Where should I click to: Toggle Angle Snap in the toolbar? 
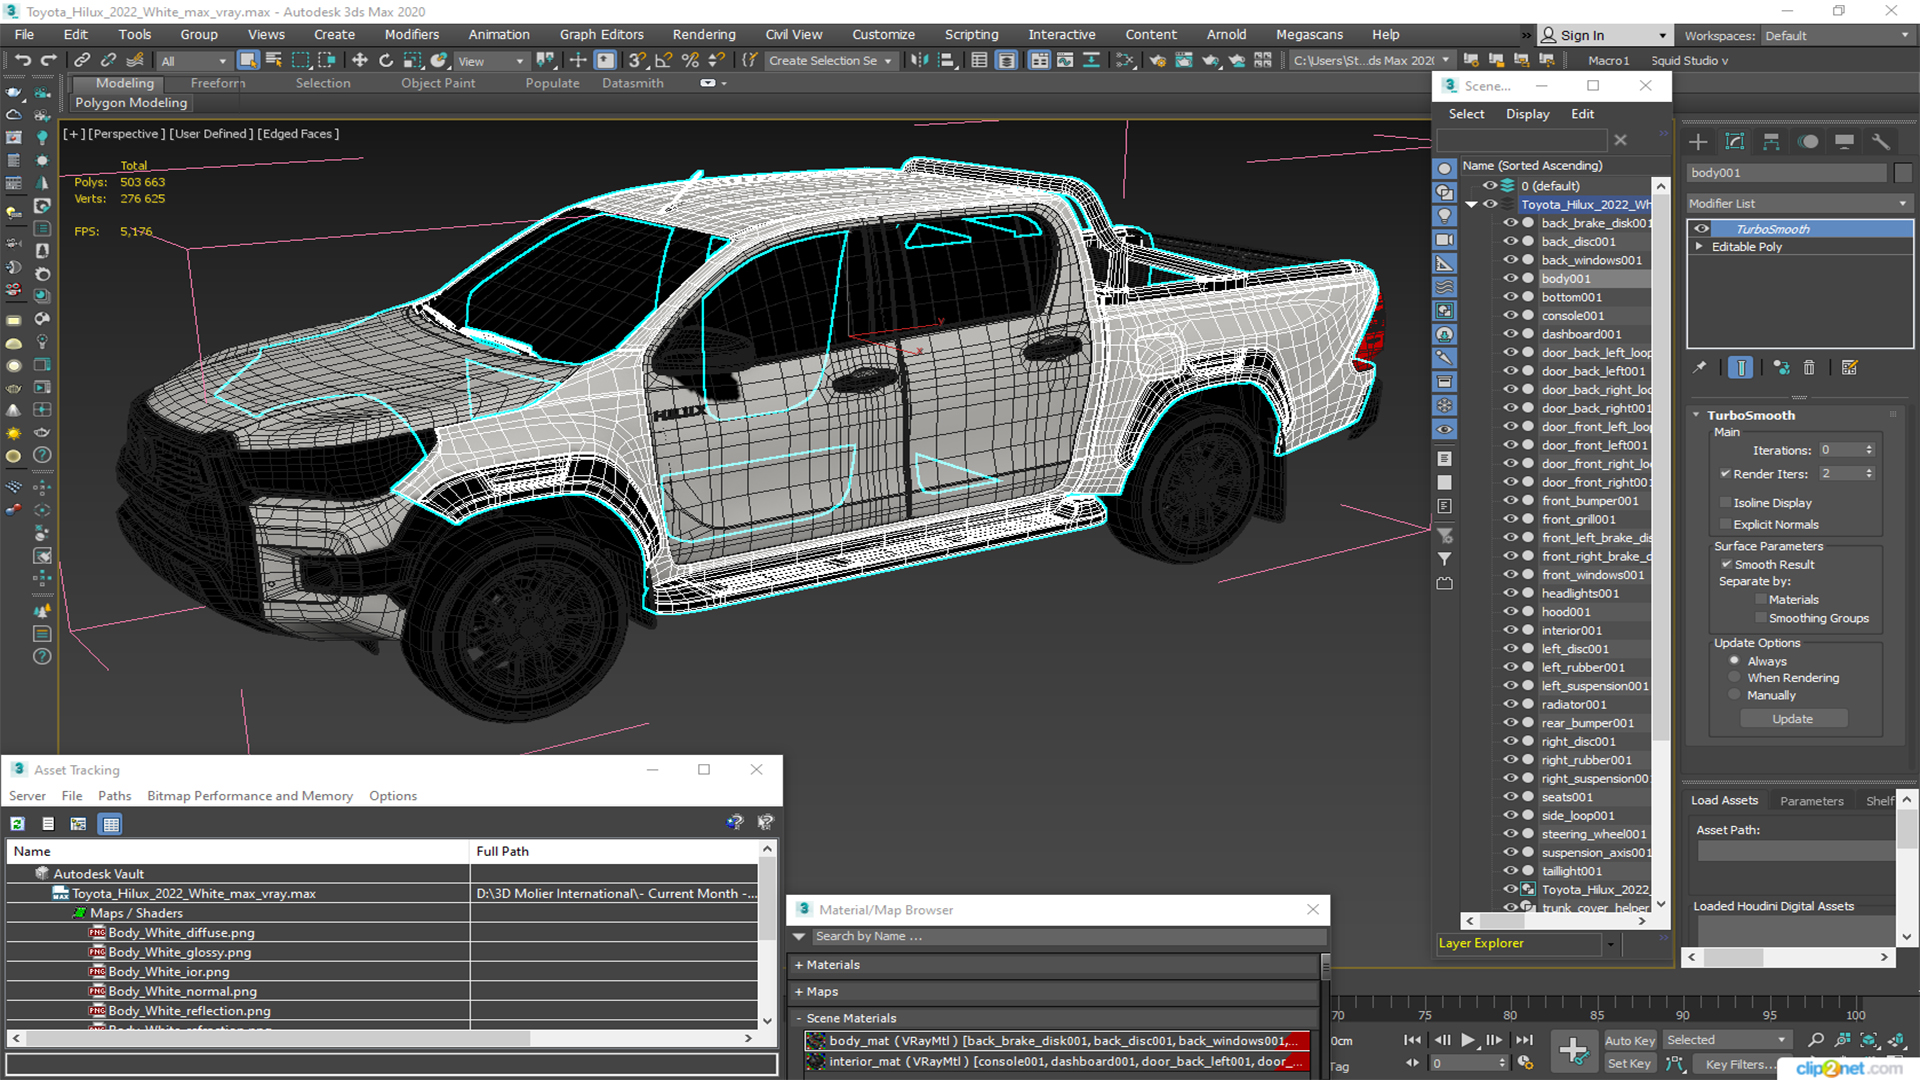tap(664, 60)
